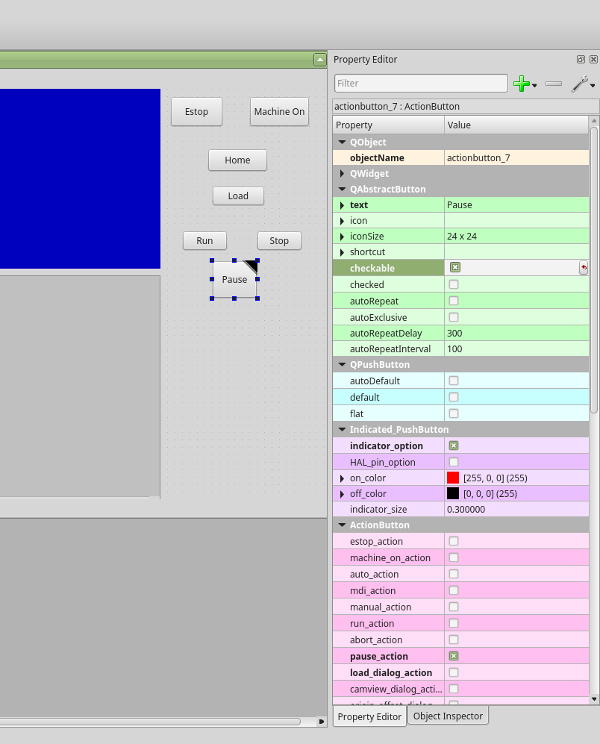The height and width of the screenshot is (744, 600).
Task: Expand the QWidget property group
Action: click(x=342, y=174)
